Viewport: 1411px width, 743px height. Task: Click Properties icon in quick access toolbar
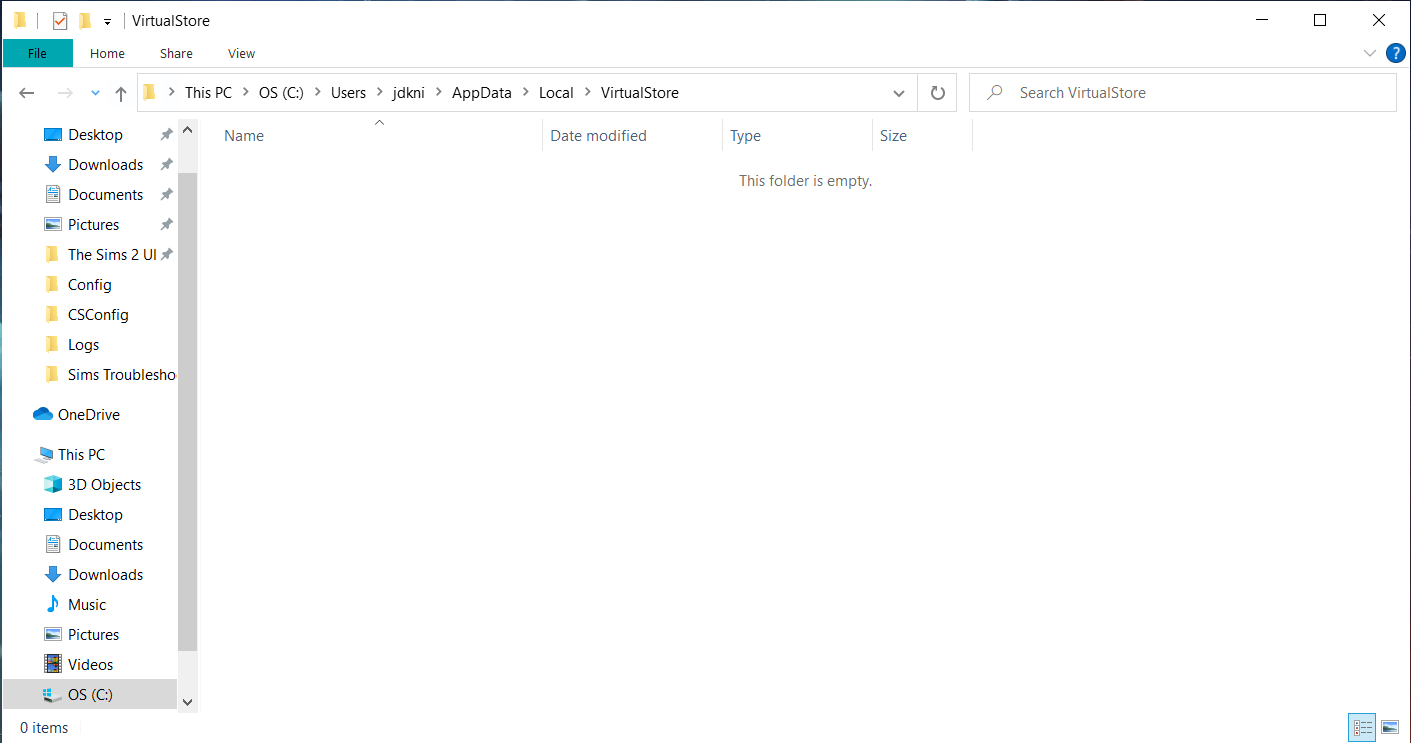pyautogui.click(x=60, y=21)
